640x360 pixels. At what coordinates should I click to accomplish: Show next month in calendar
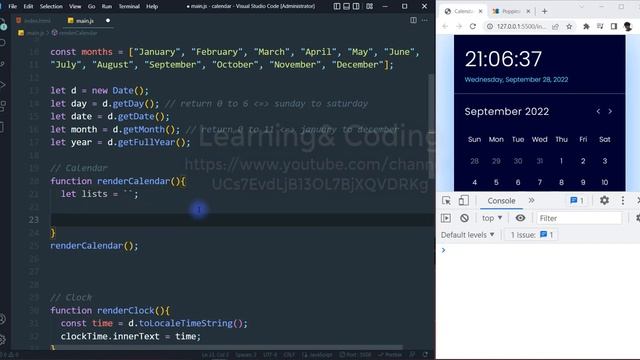click(x=610, y=111)
